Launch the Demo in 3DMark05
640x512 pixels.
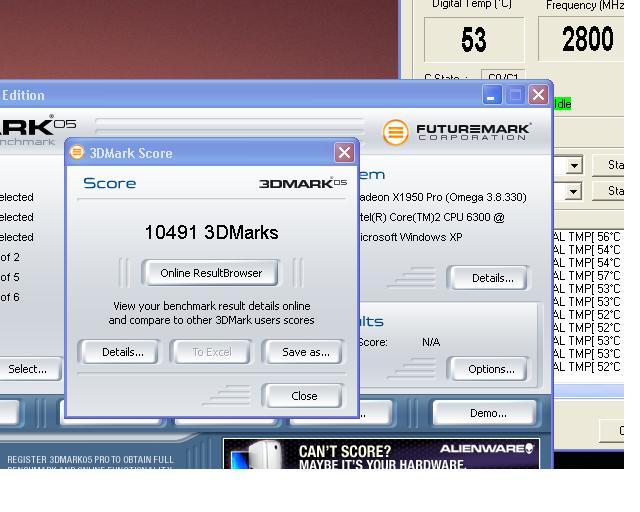(x=485, y=413)
